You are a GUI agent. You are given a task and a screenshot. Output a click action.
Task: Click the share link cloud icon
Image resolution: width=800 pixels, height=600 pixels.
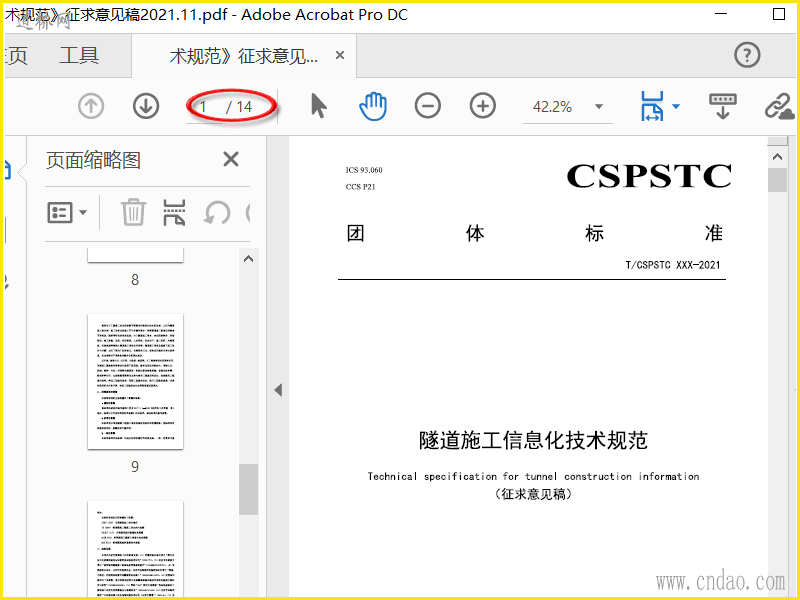[x=780, y=107]
